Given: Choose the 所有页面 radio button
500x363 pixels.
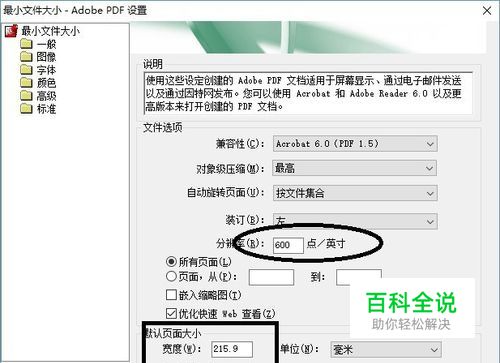Looking at the screenshot, I should [x=171, y=262].
